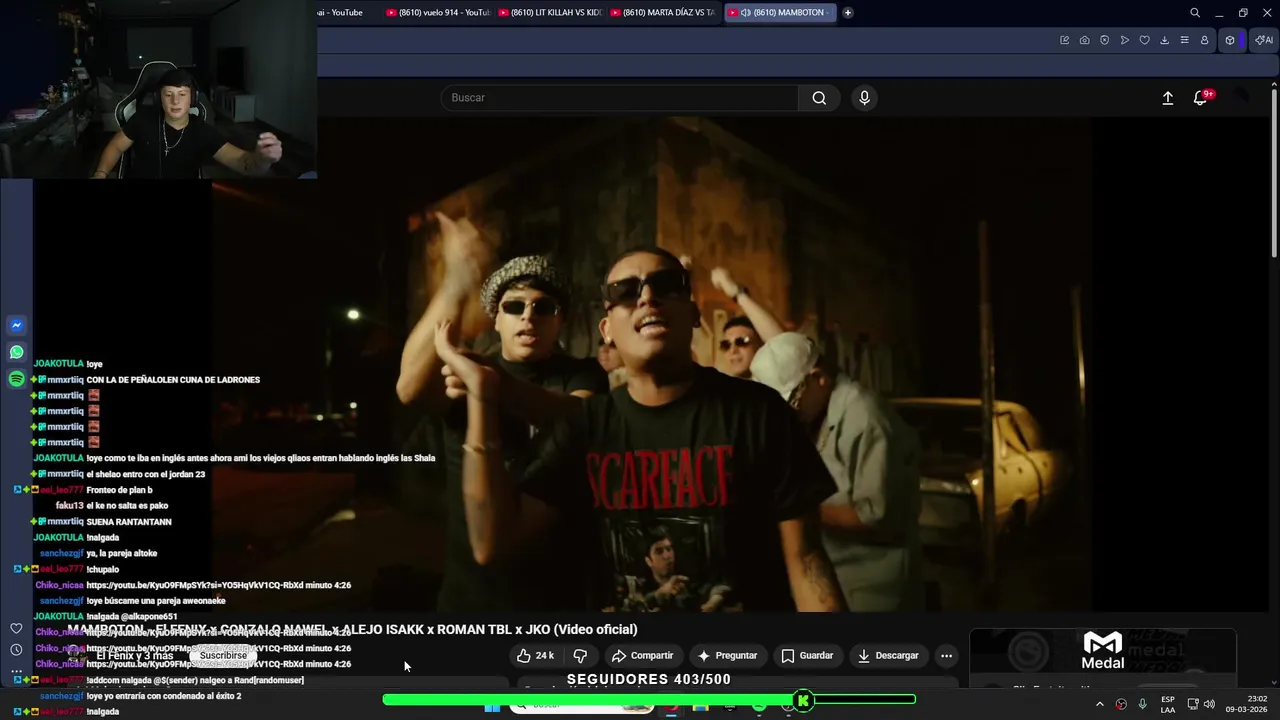
Task: Switch to the LIT KILLAH VS KIDD tab
Action: (550, 13)
